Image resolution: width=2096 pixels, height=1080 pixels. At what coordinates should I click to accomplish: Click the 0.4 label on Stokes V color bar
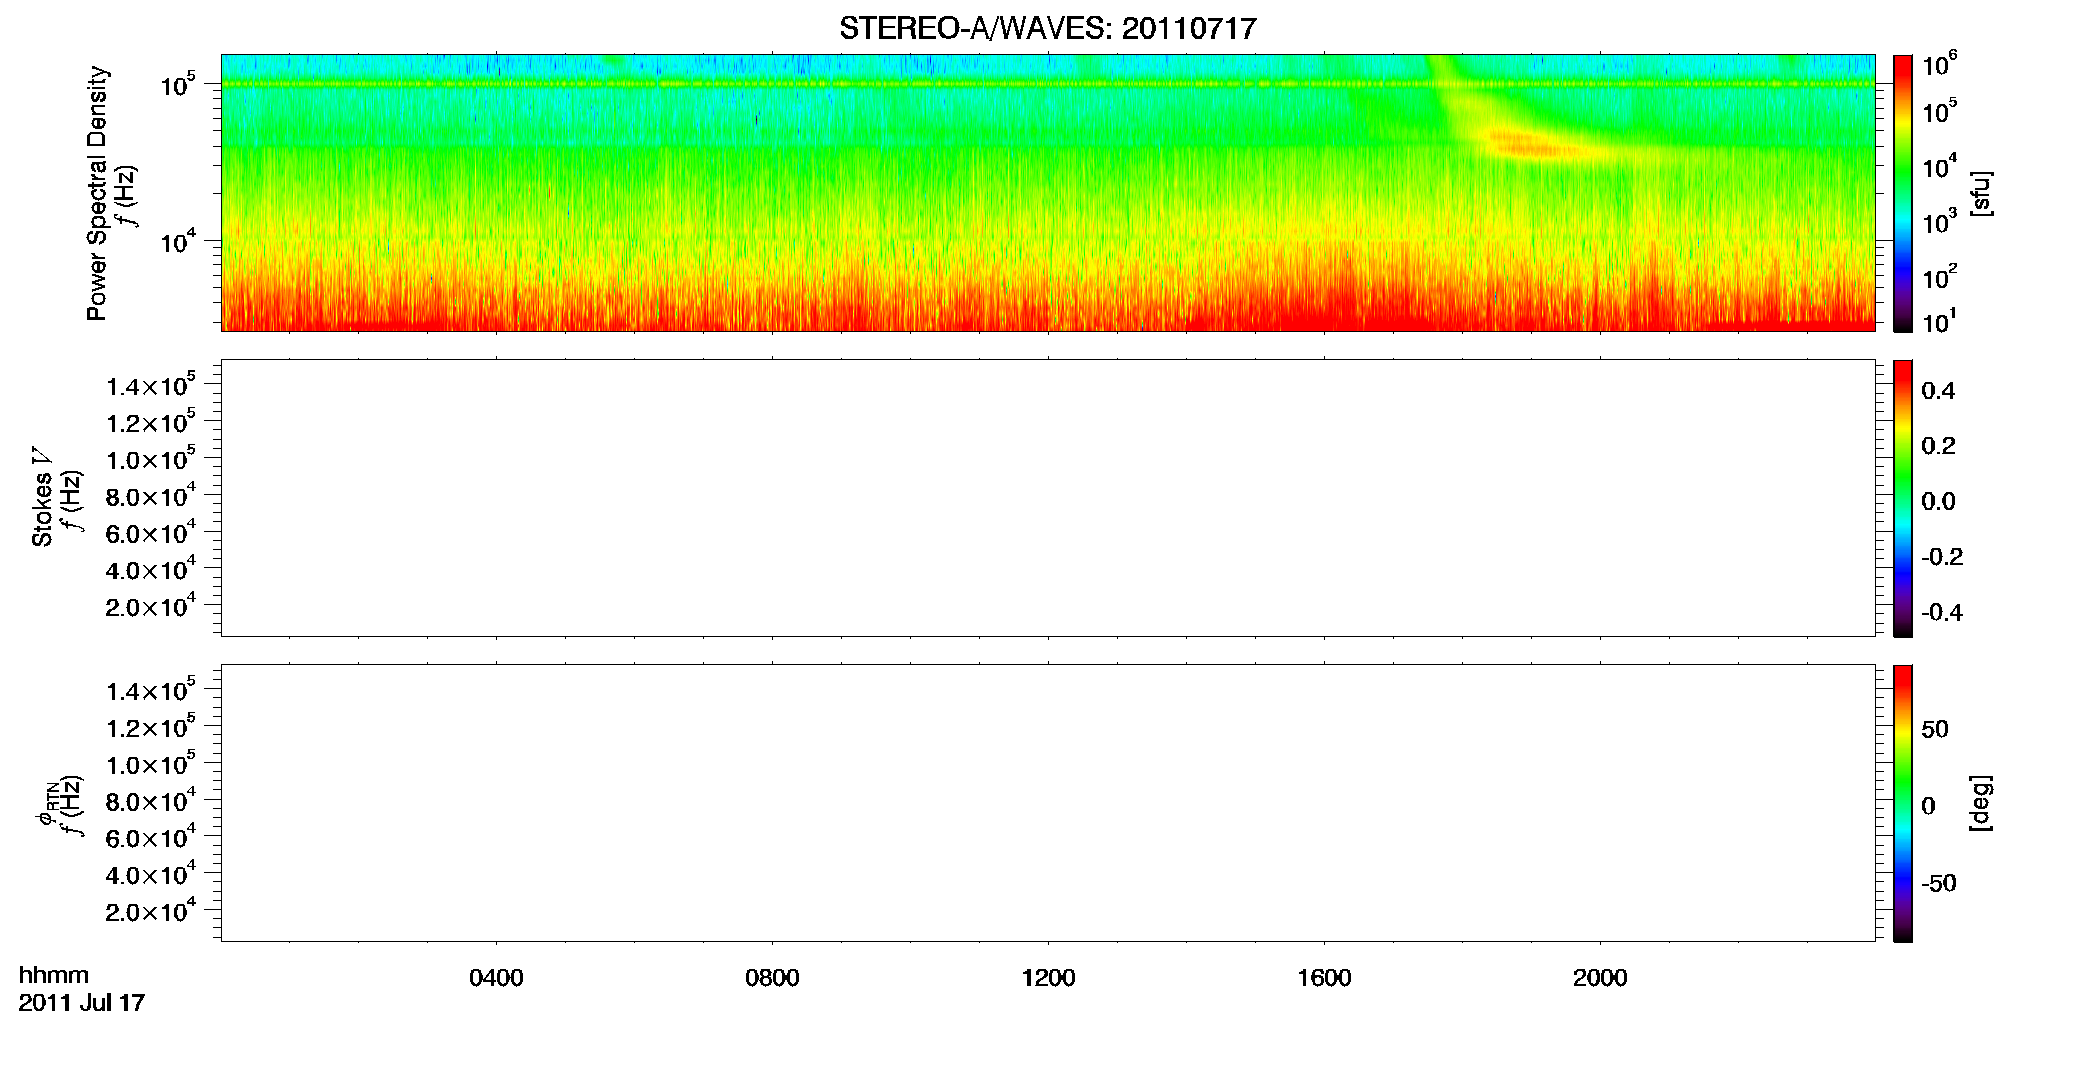[x=1938, y=390]
